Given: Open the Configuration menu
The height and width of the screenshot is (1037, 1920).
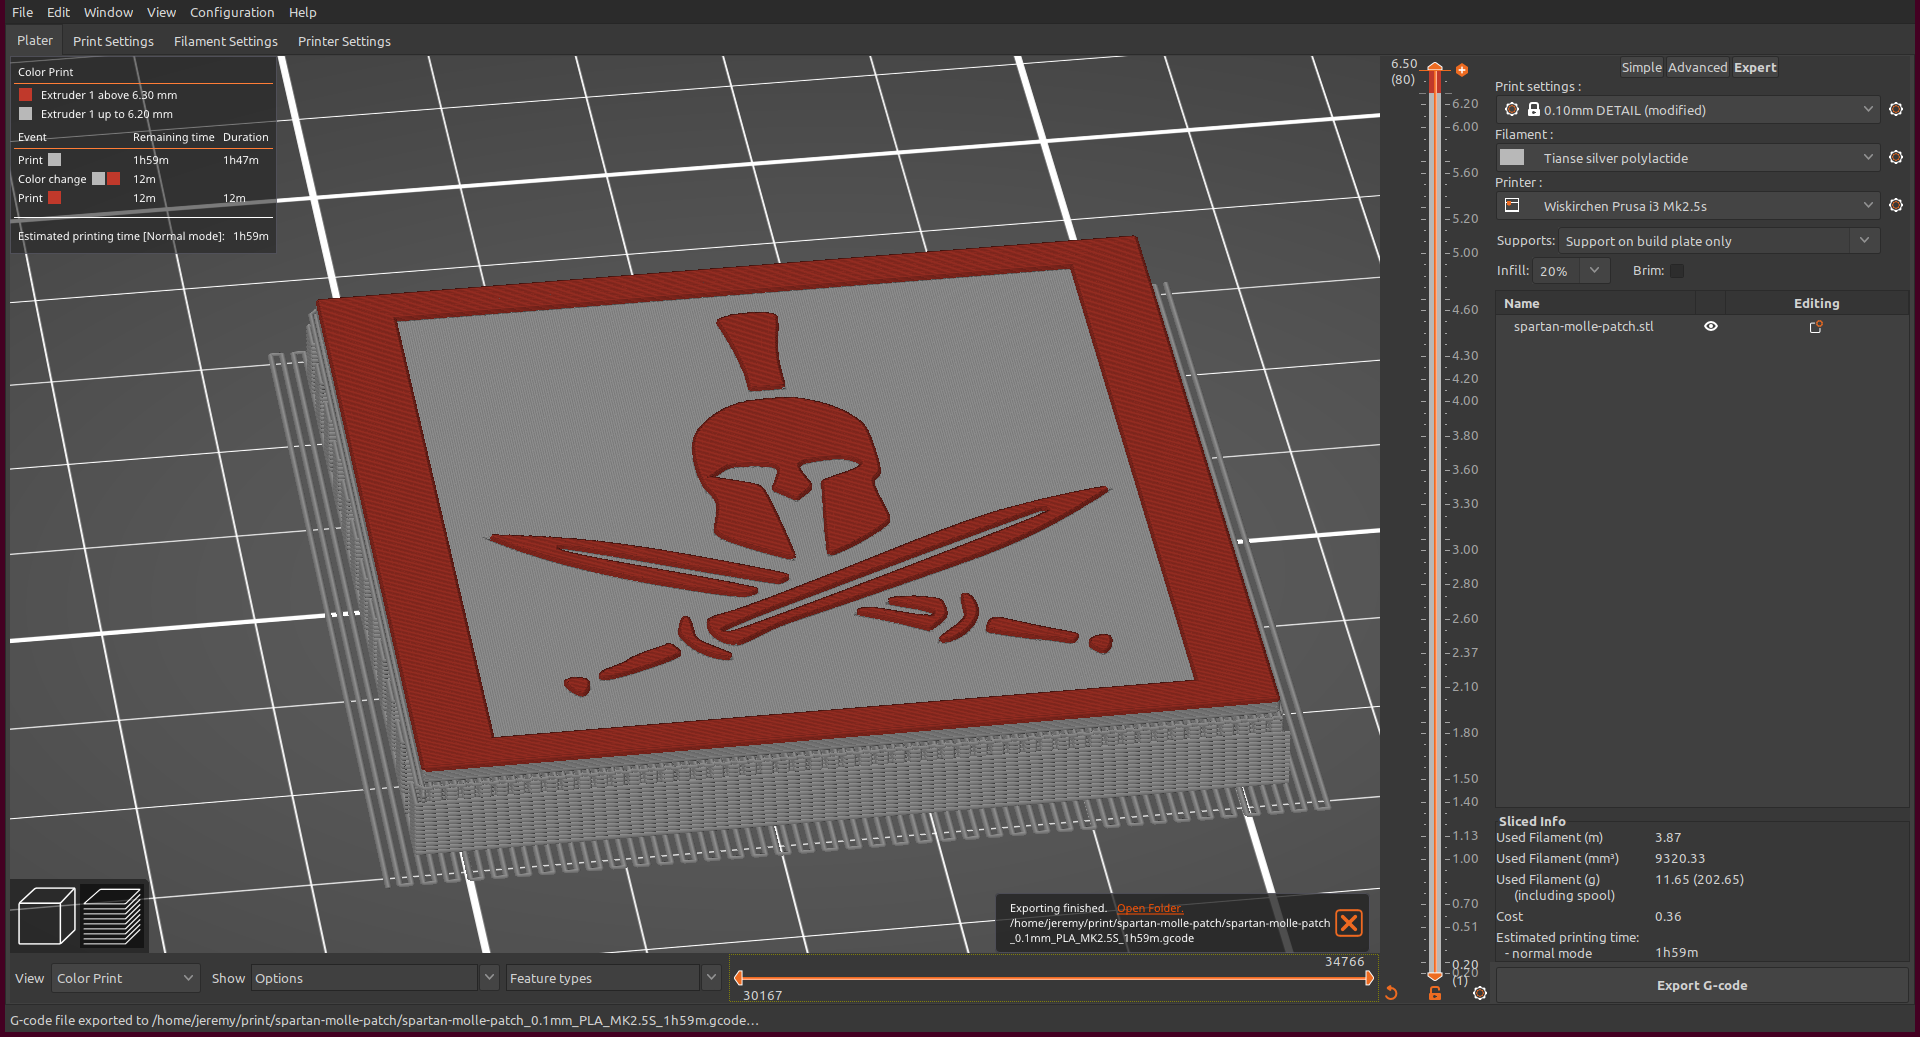Looking at the screenshot, I should pyautogui.click(x=232, y=12).
